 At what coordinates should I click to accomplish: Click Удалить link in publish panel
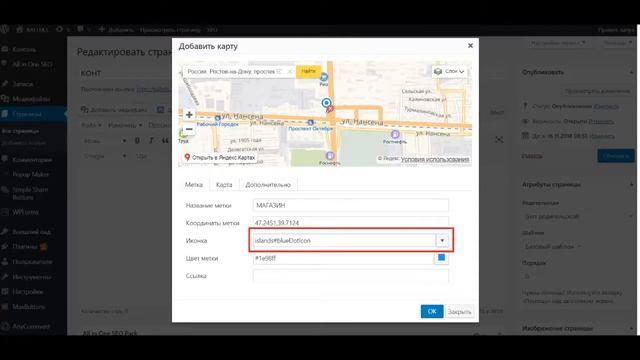pos(532,156)
